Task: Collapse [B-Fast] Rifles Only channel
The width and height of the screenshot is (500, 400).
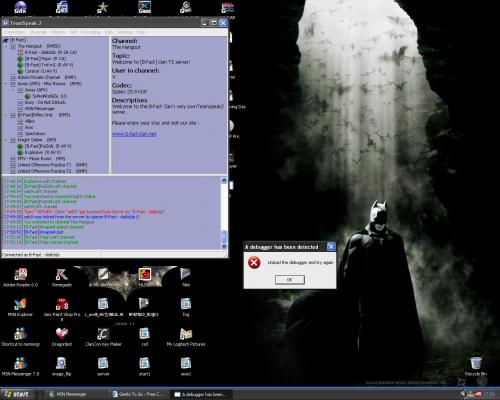Action: (6, 115)
